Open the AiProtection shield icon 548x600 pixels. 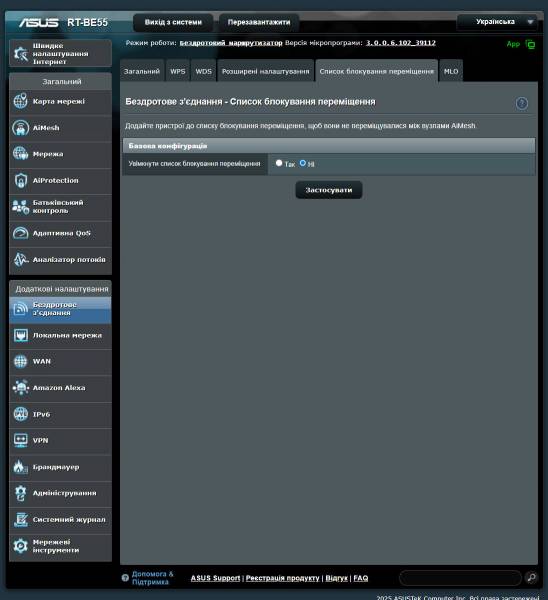pyautogui.click(x=20, y=180)
